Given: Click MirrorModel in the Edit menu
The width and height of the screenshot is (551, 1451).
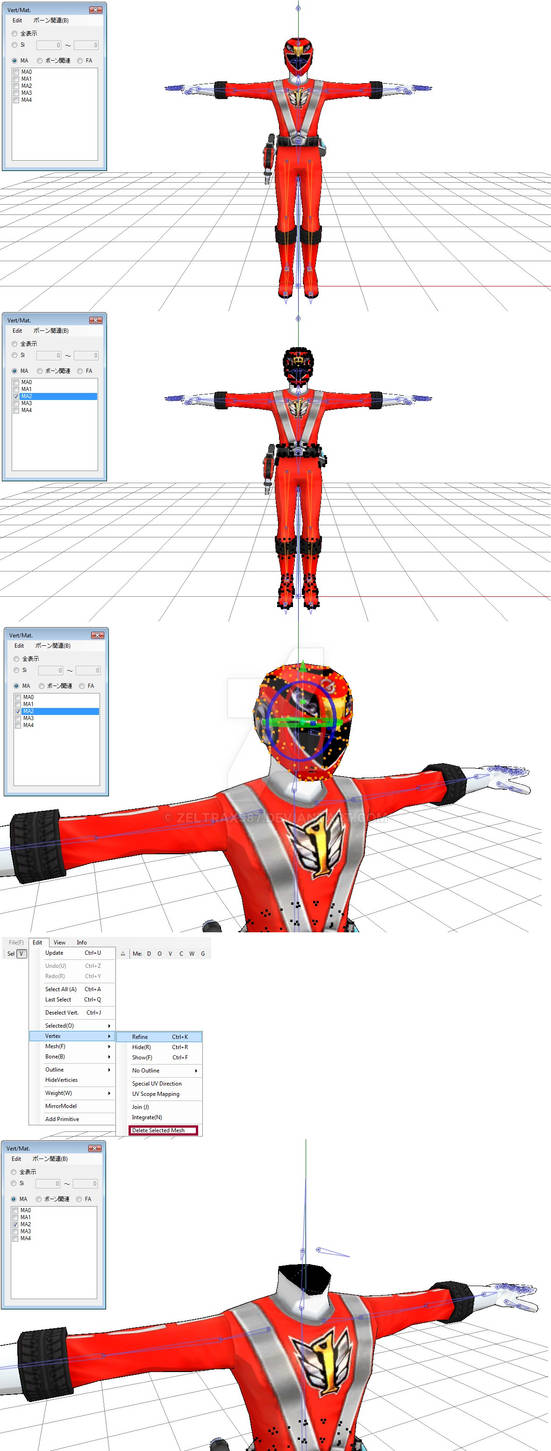Looking at the screenshot, I should point(72,1106).
